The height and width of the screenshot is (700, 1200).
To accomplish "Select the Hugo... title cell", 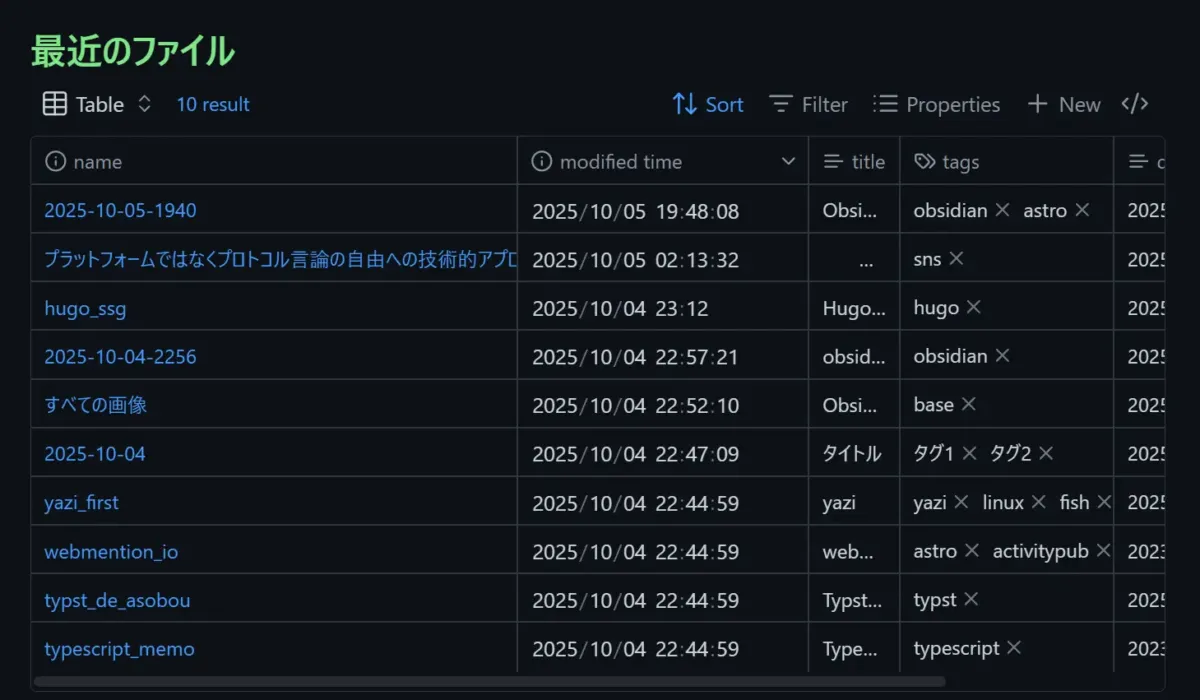I will [853, 309].
